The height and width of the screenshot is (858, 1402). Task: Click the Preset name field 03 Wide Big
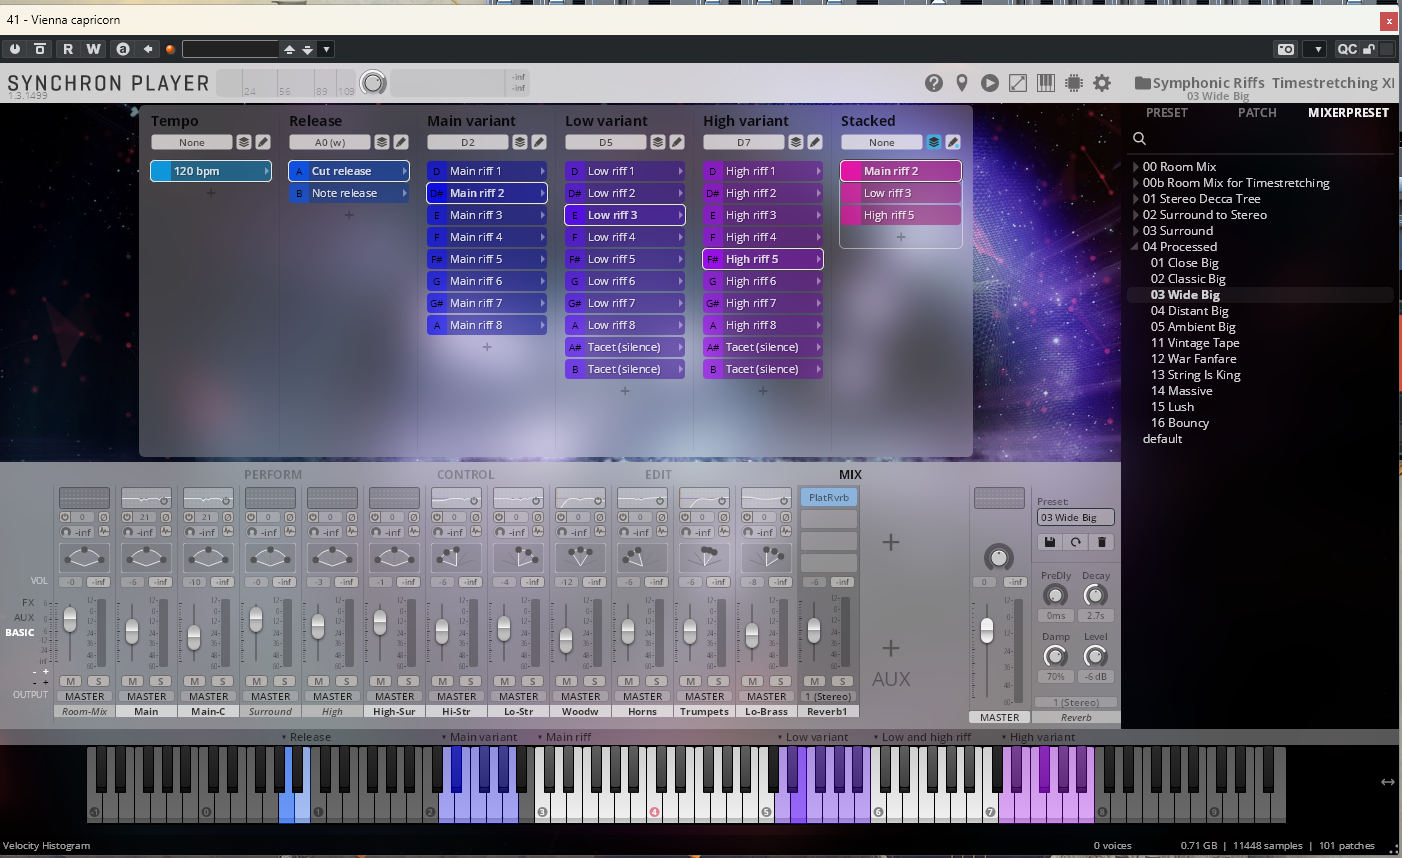[1076, 517]
